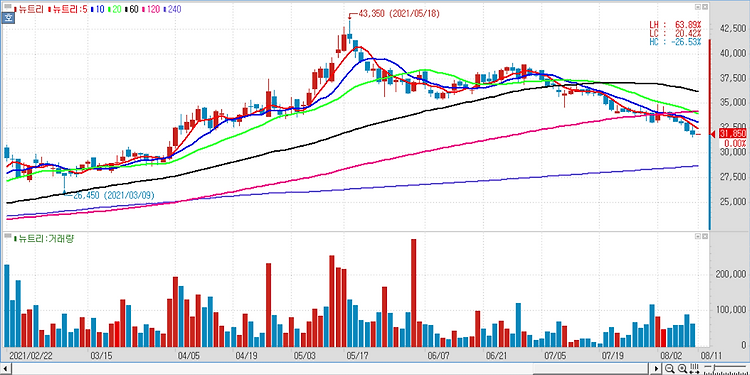The height and width of the screenshot is (375, 750).
Task: Adjust the chart zoom slider handle
Action: (x=714, y=368)
